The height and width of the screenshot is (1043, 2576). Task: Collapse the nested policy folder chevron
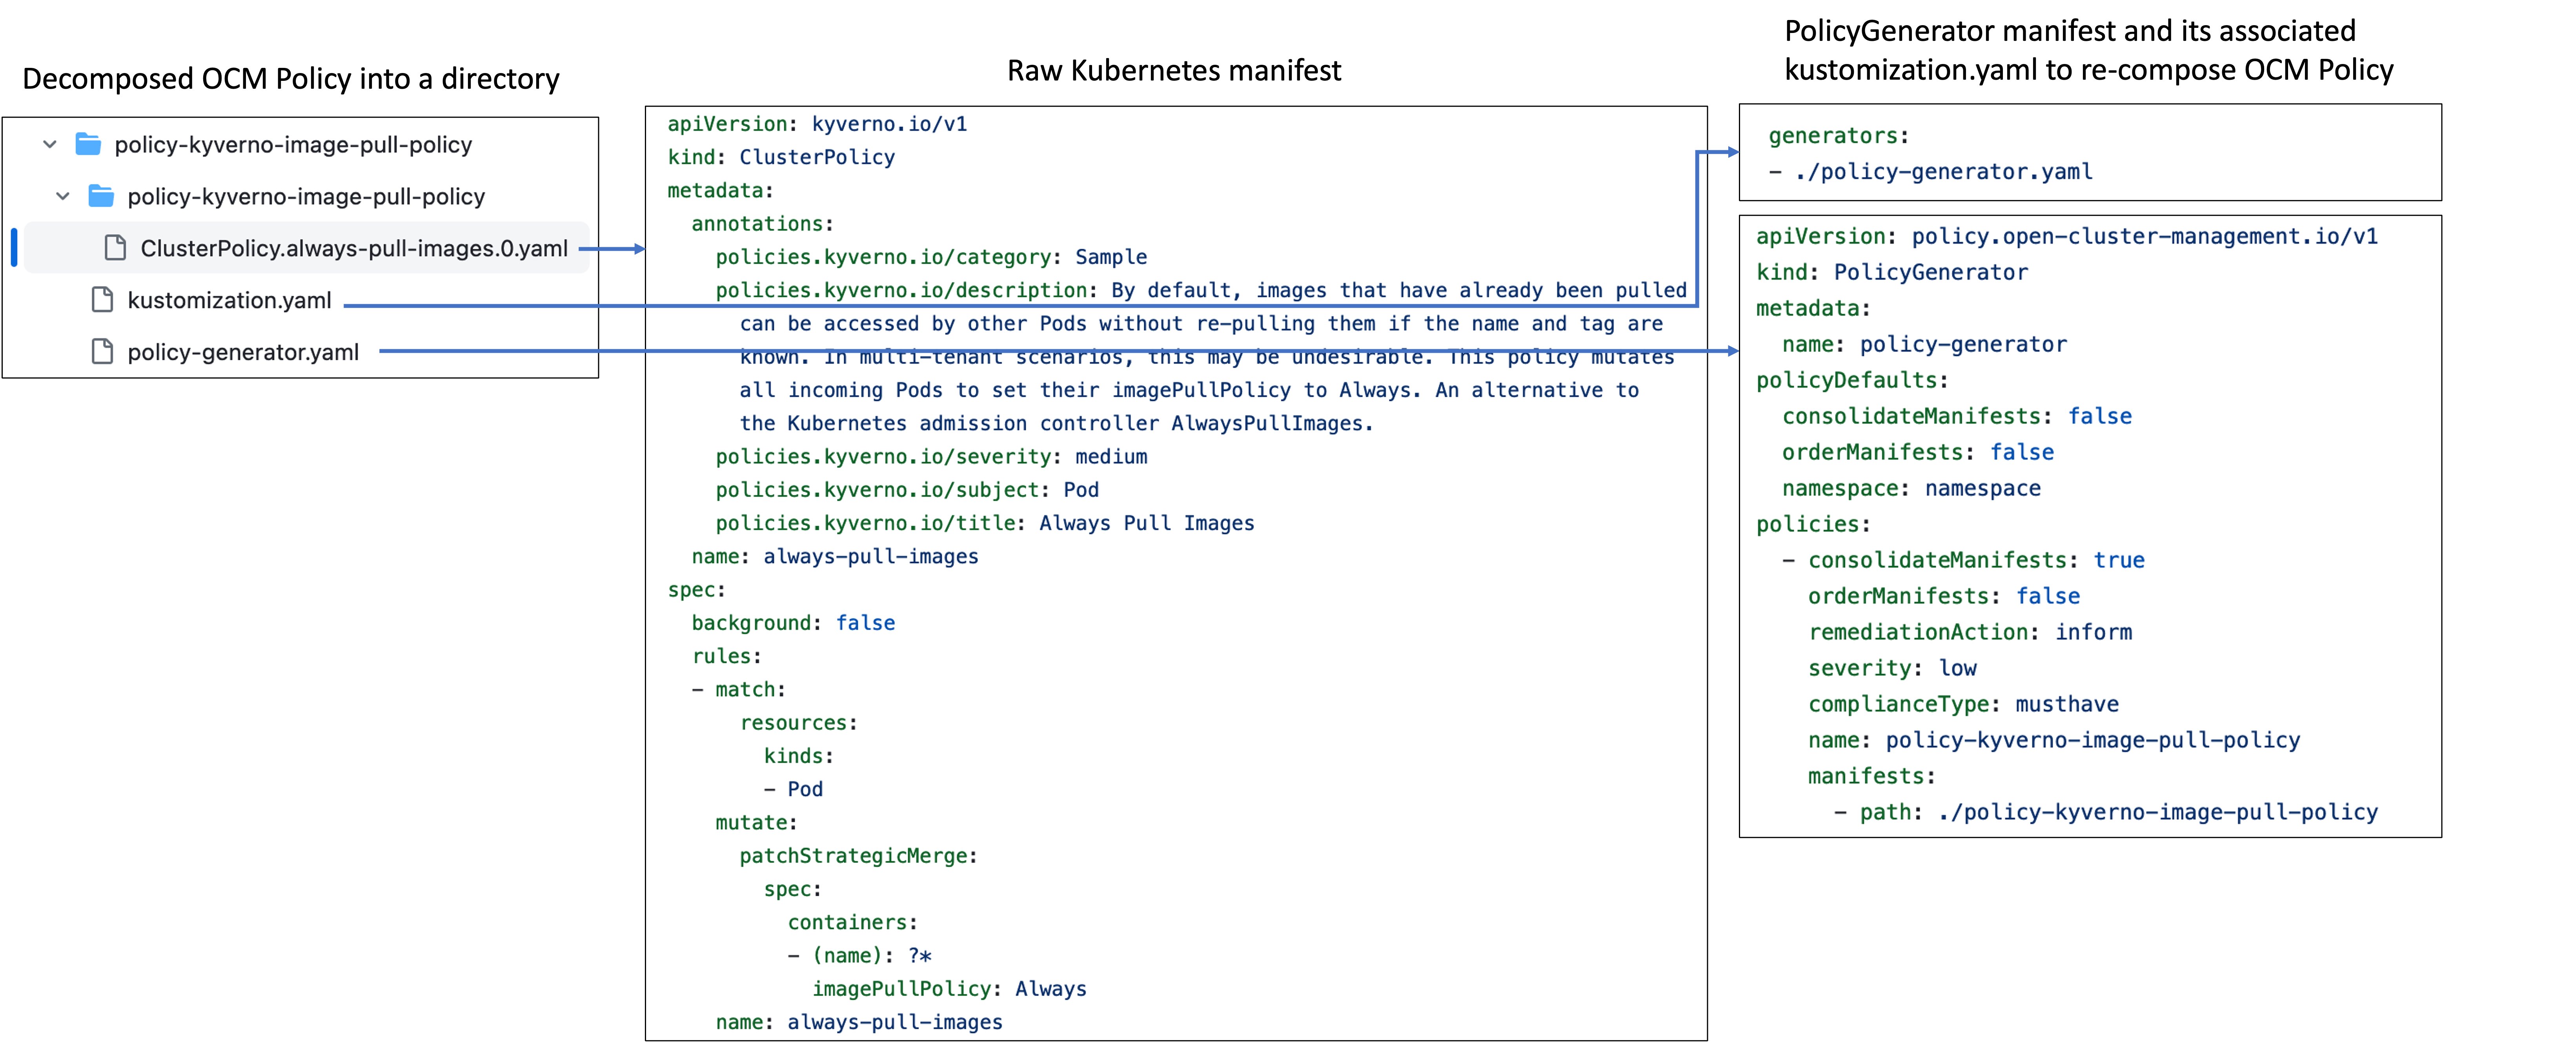point(63,196)
